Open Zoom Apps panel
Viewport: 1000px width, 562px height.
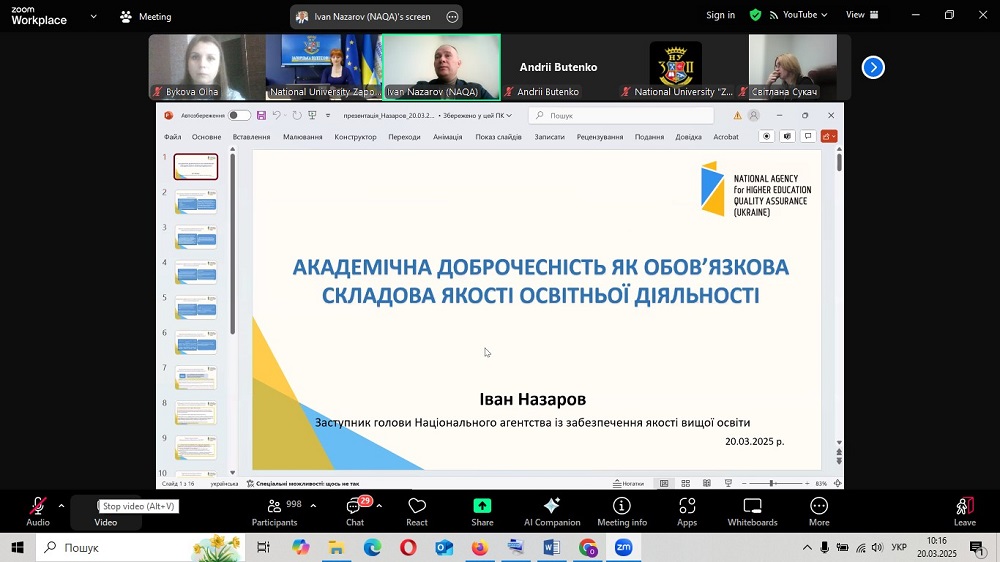click(x=687, y=510)
